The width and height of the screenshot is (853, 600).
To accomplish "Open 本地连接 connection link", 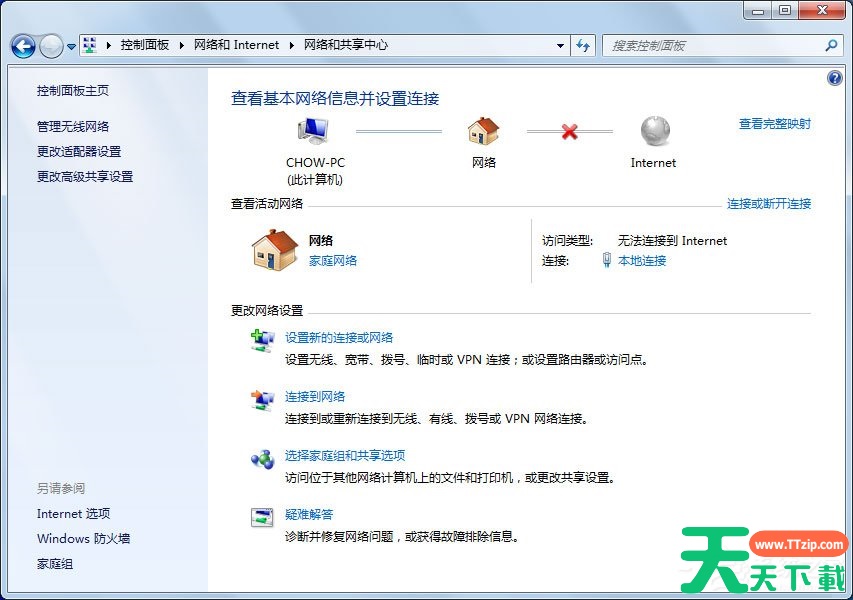I will (642, 261).
